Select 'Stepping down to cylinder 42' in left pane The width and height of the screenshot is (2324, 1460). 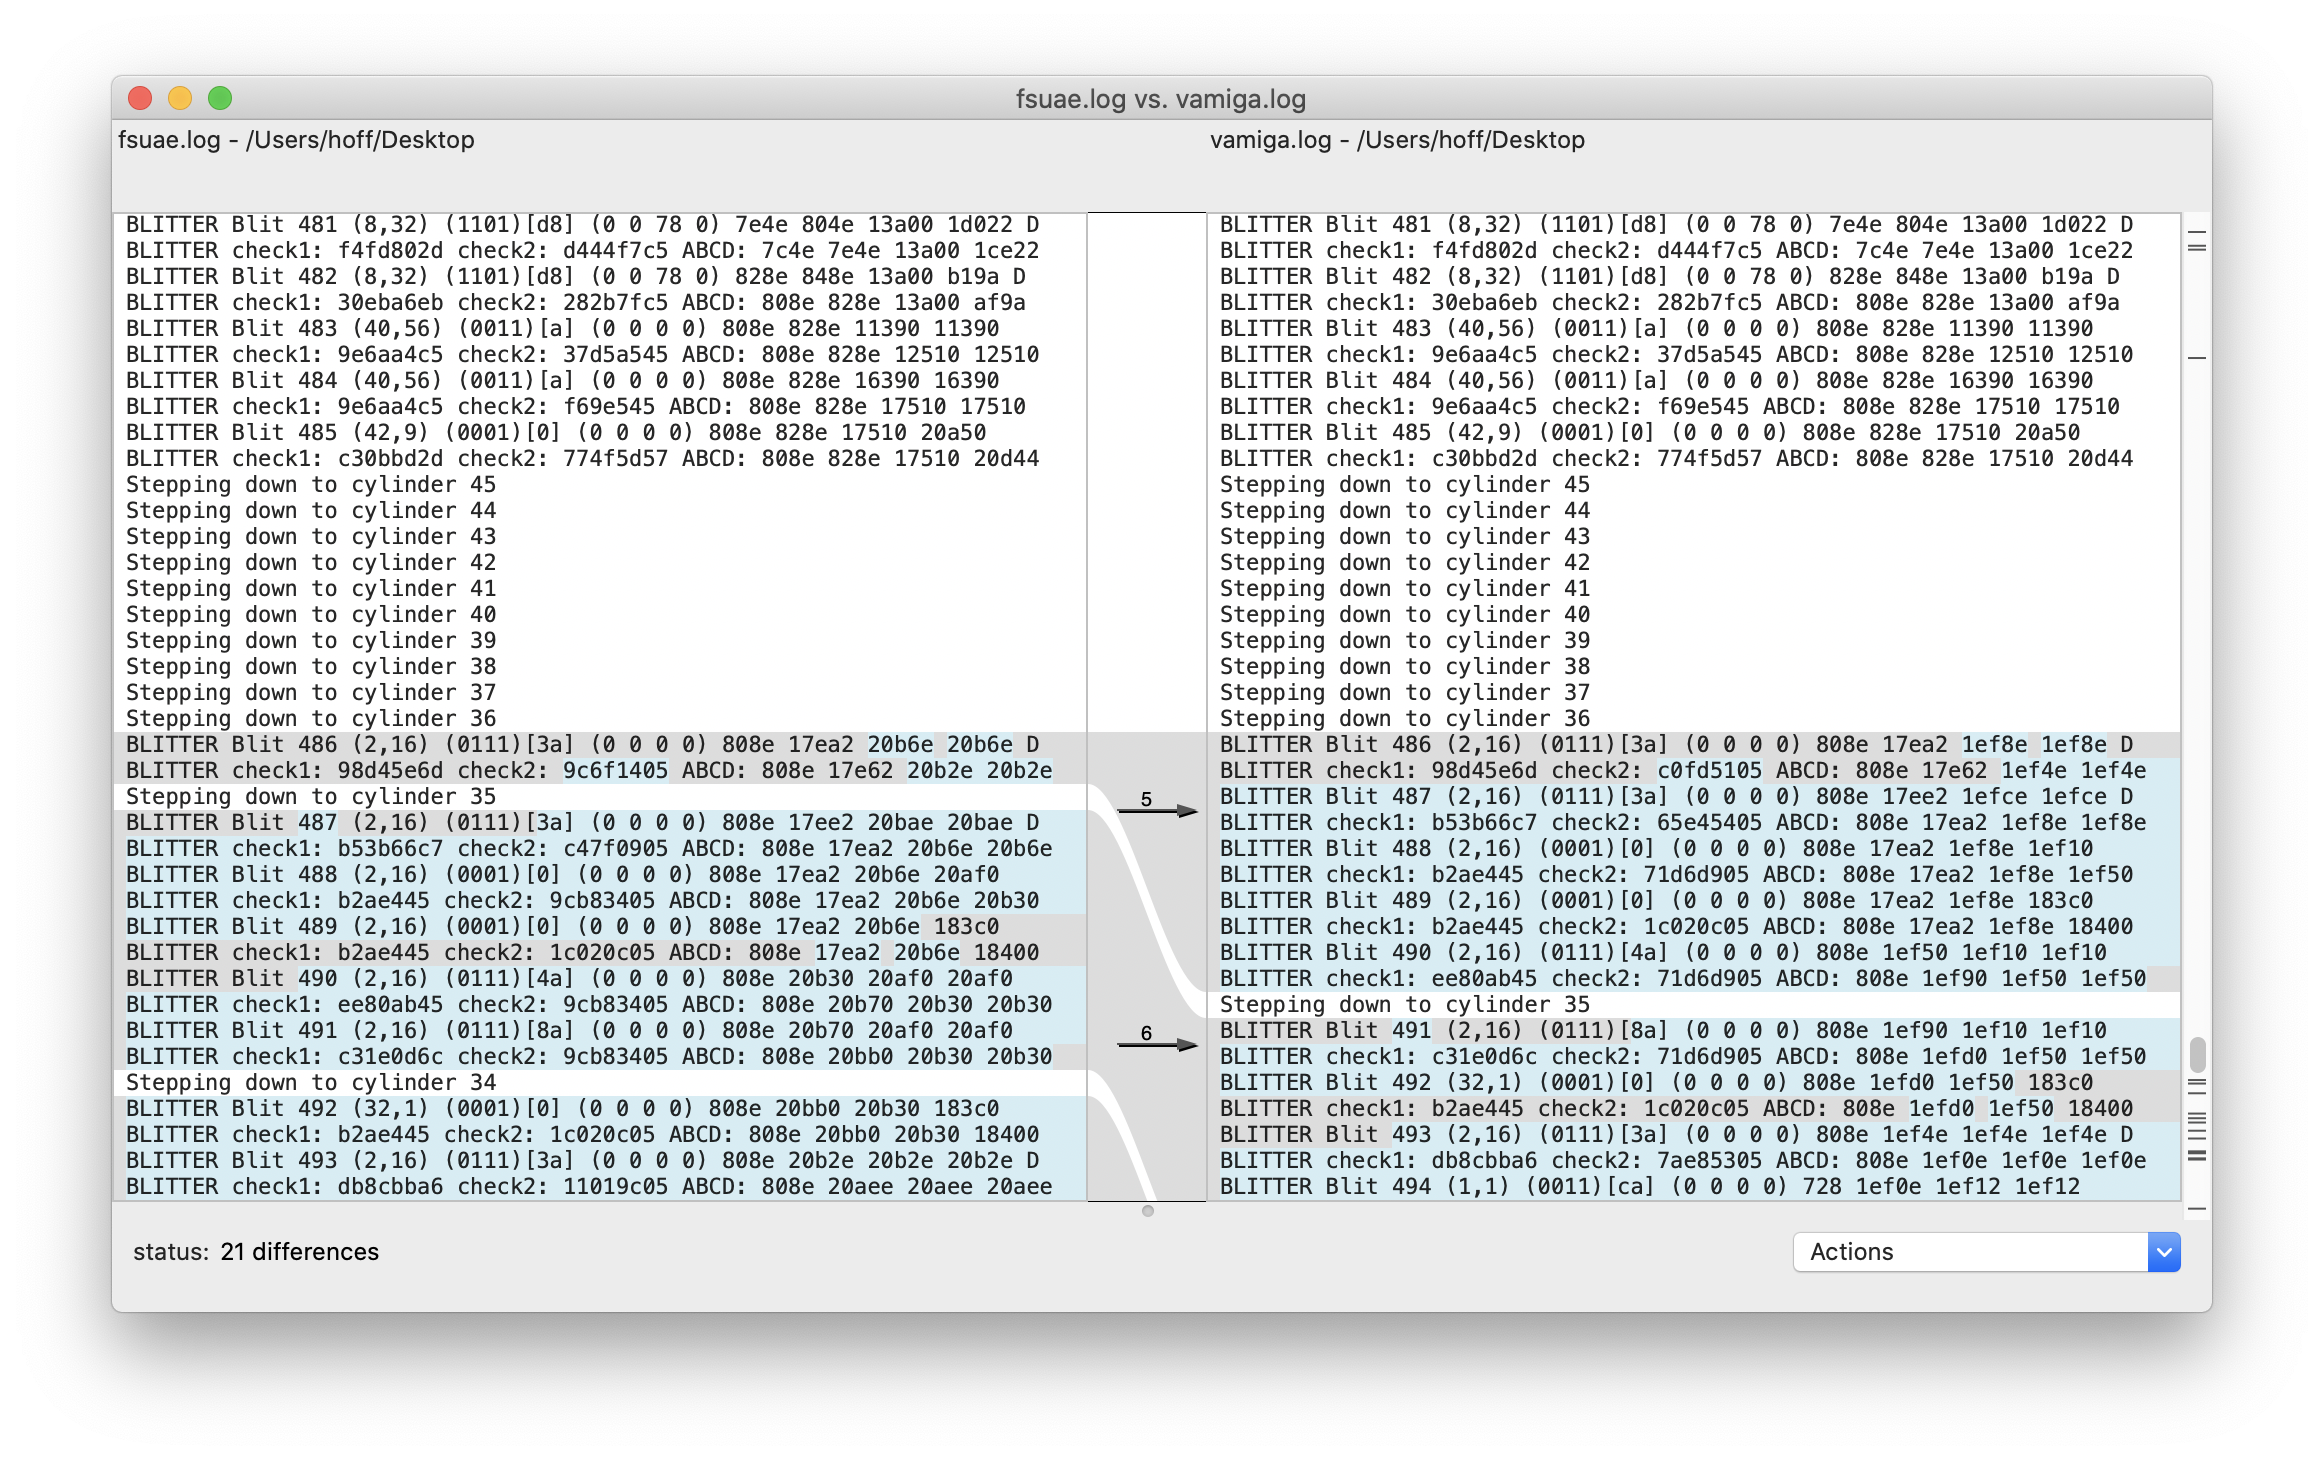[x=311, y=563]
